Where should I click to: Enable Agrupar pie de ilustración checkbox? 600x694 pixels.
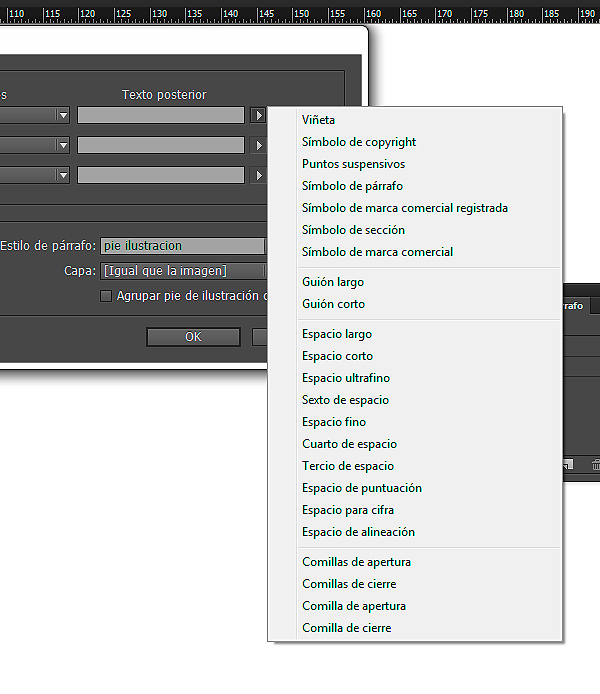coord(106,296)
